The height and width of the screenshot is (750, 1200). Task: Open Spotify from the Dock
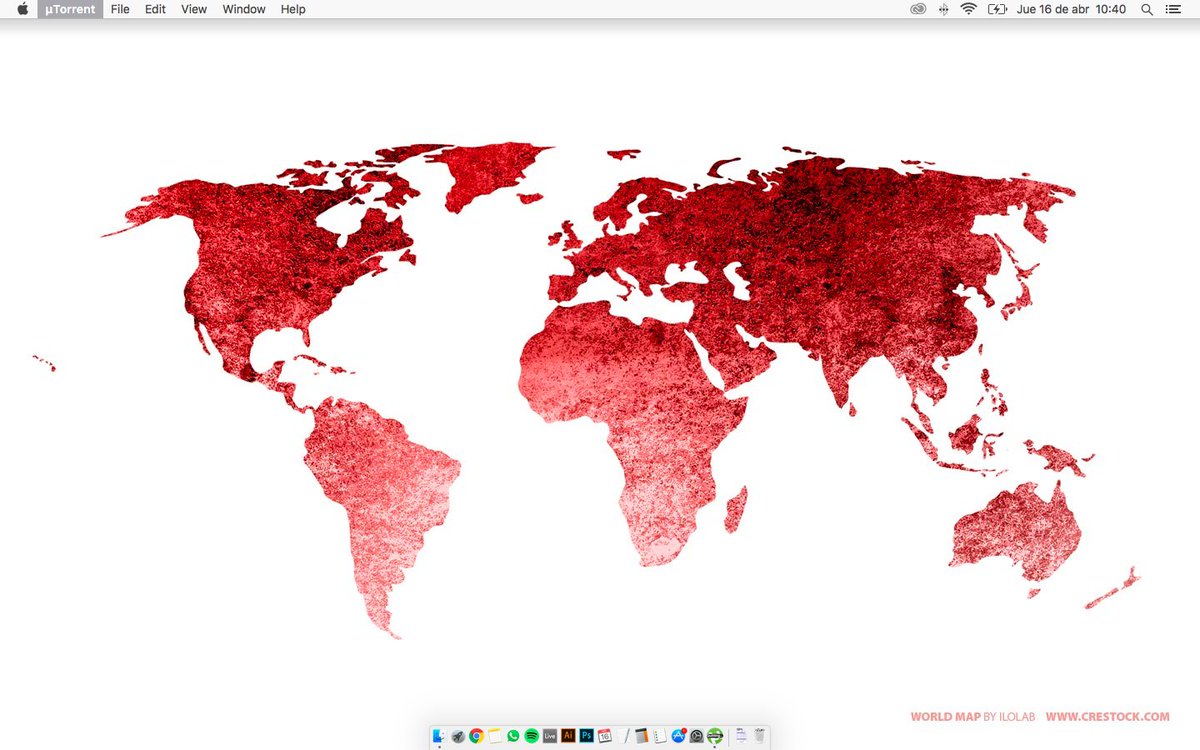(531, 736)
